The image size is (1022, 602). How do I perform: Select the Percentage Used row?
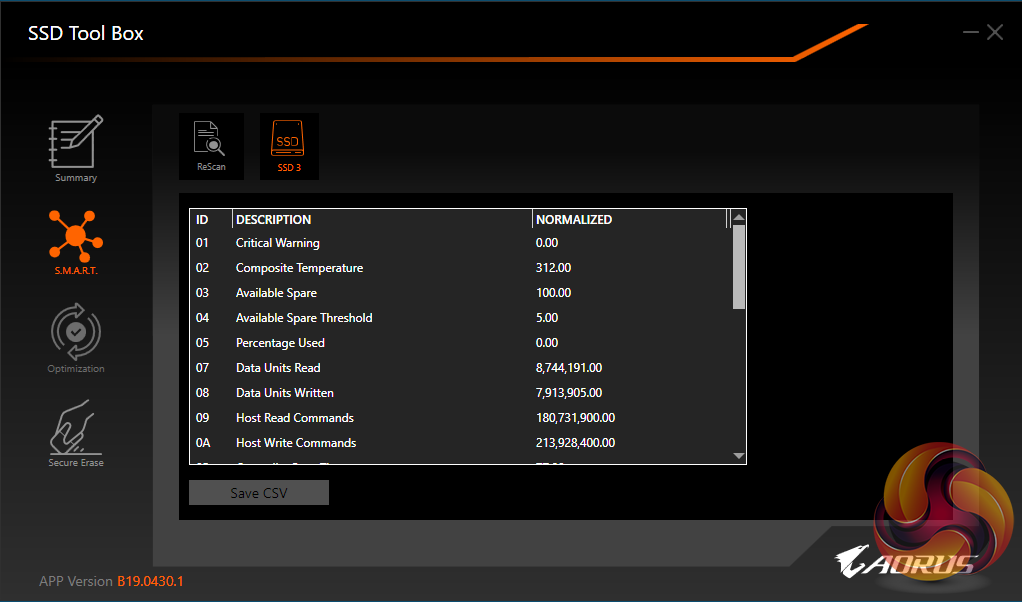460,343
